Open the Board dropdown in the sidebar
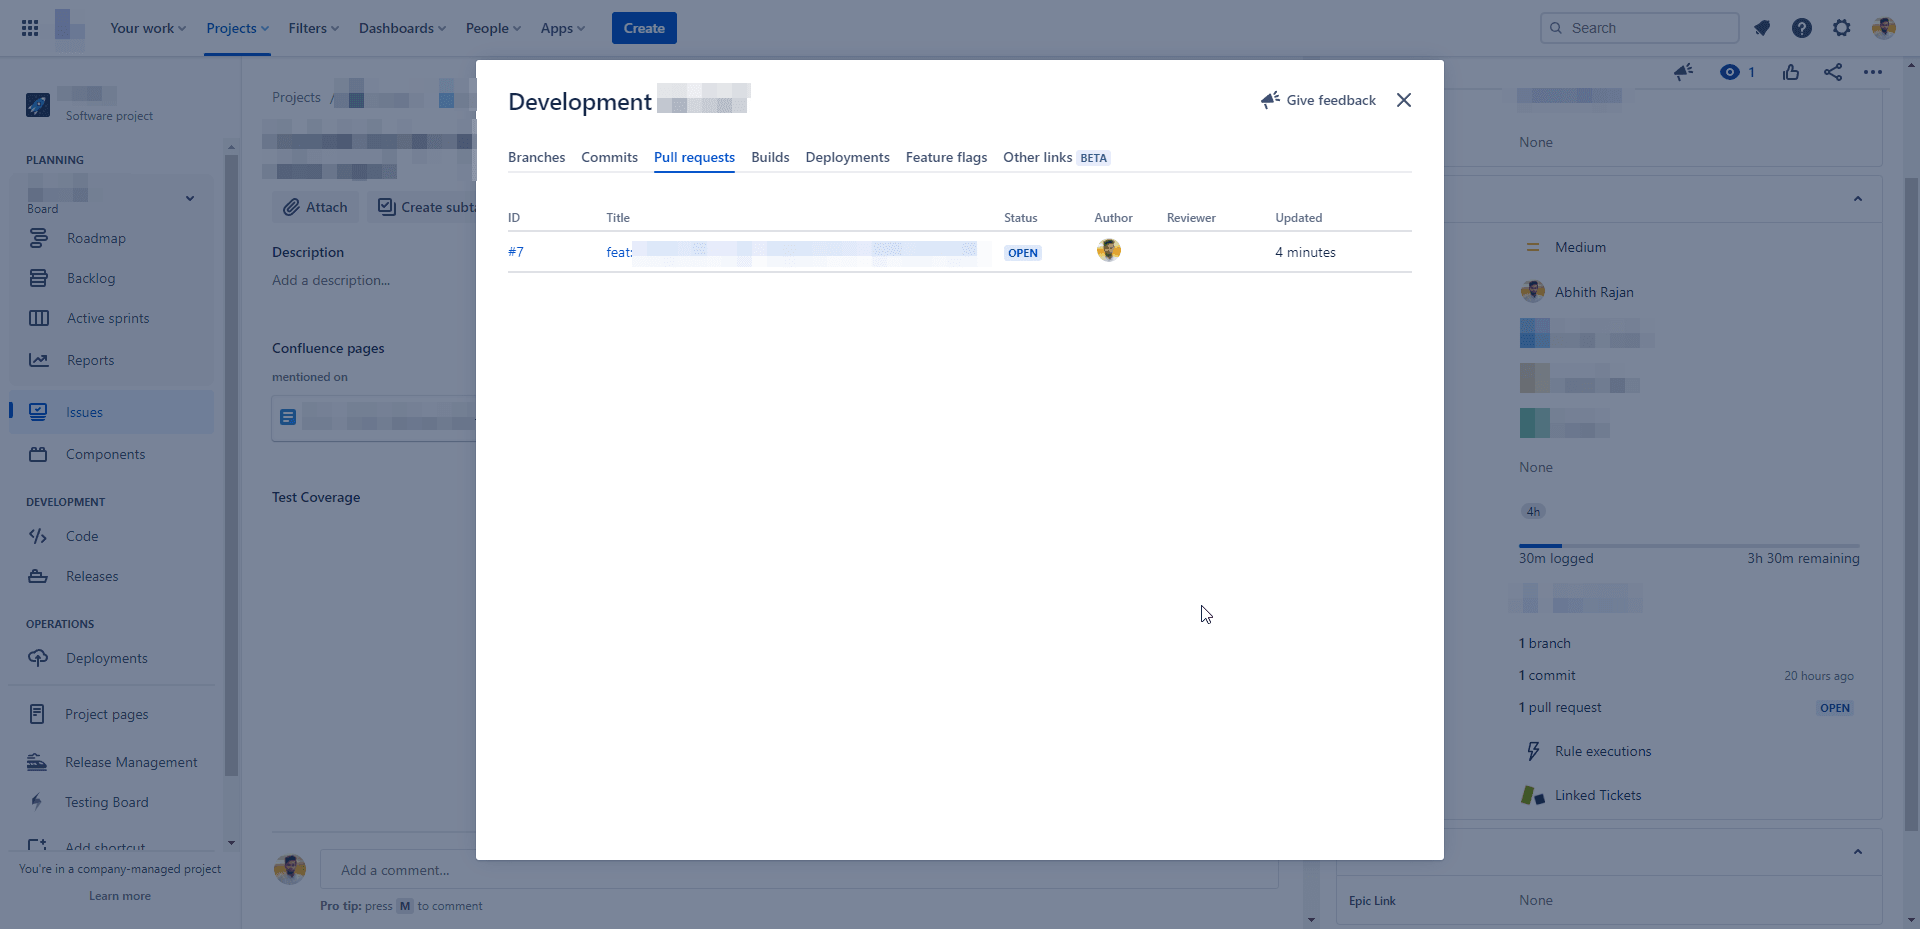 click(189, 199)
